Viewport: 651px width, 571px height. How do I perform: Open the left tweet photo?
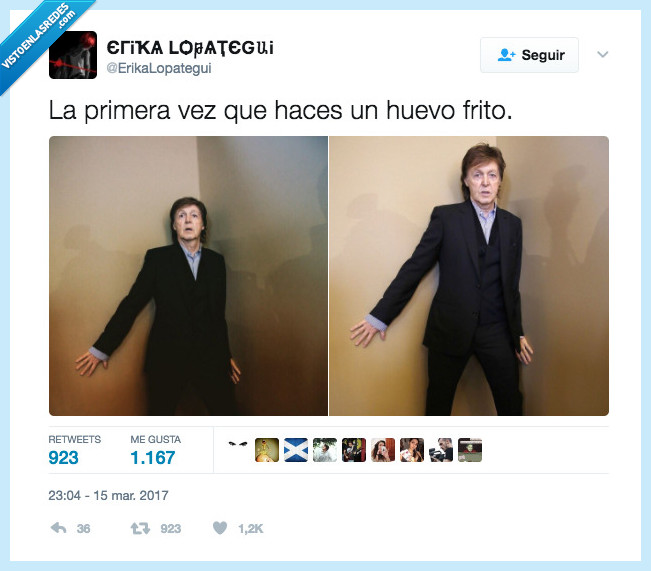[188, 276]
